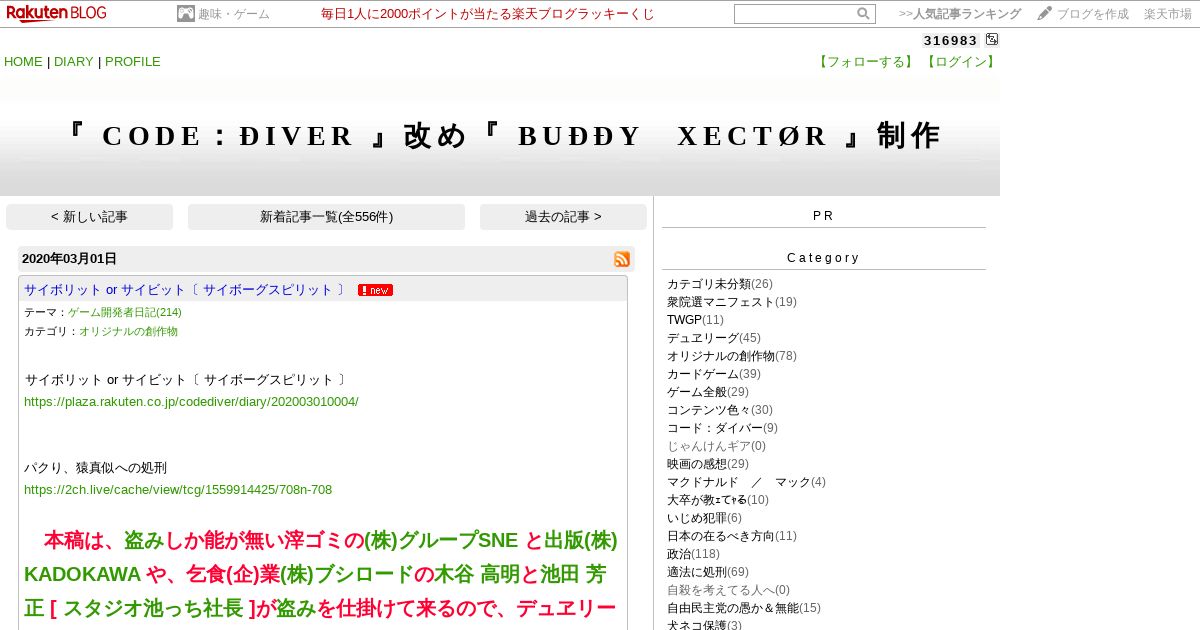Select category 適法に処刑
Viewport: 1200px width, 630px height.
tap(697, 572)
